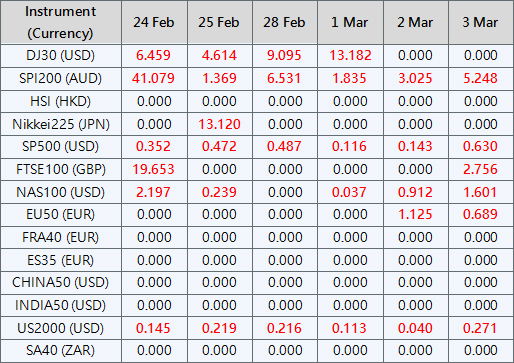Select the 3 Mar column header
Image resolution: width=514 pixels, height=363 pixels.
pyautogui.click(x=480, y=22)
